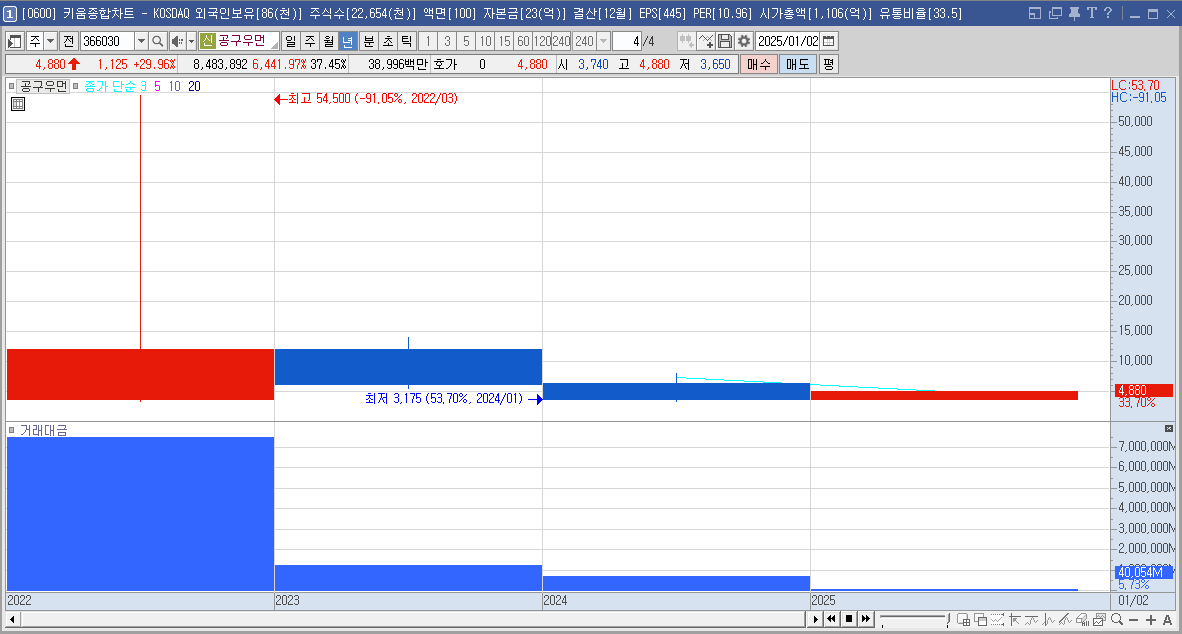
Task: Click the 매수 buy button
Action: [758, 65]
